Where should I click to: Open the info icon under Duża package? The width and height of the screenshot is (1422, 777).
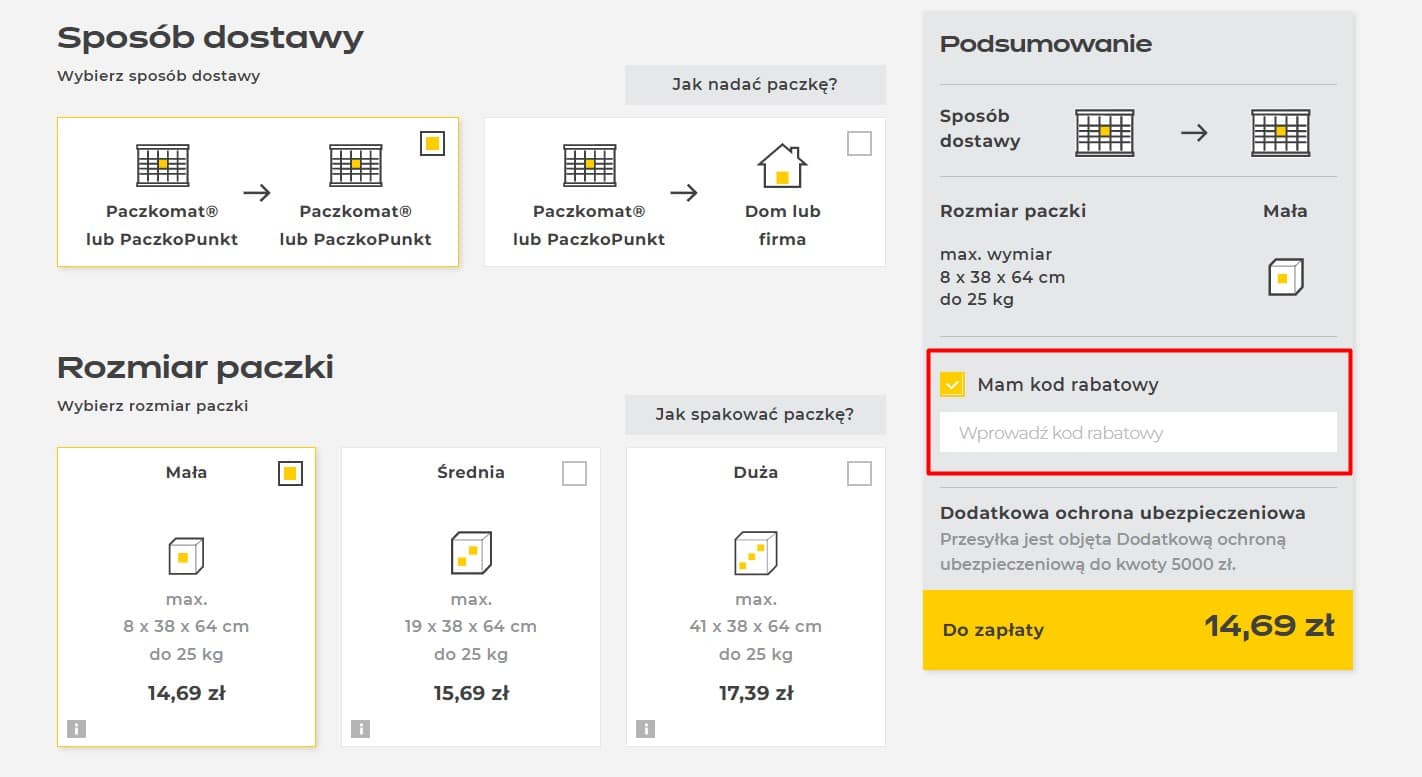pyautogui.click(x=644, y=729)
